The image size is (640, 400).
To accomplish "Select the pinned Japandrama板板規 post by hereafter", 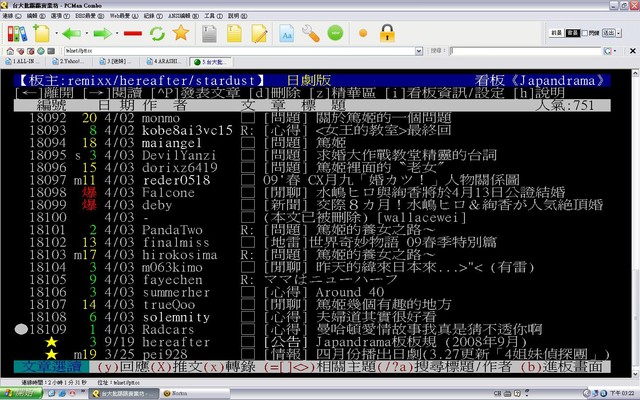I will 312,342.
